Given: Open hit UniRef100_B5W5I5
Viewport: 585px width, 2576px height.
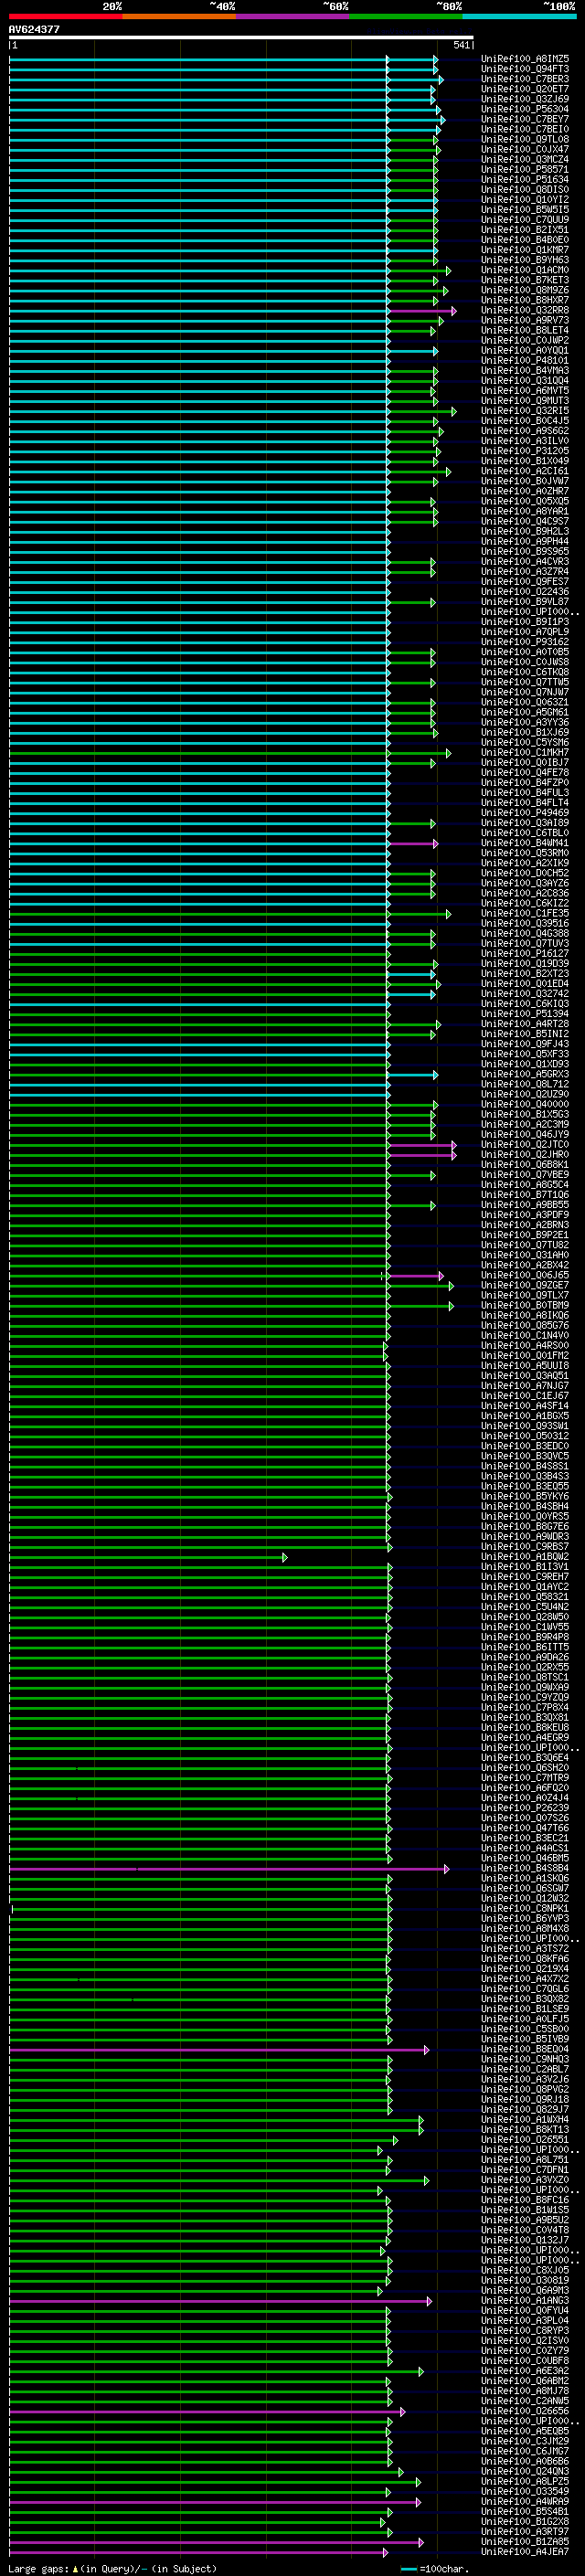Looking at the screenshot, I should (x=525, y=210).
